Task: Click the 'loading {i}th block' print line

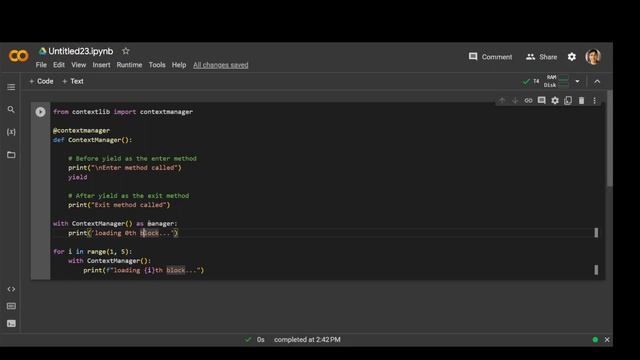Action: [144, 270]
